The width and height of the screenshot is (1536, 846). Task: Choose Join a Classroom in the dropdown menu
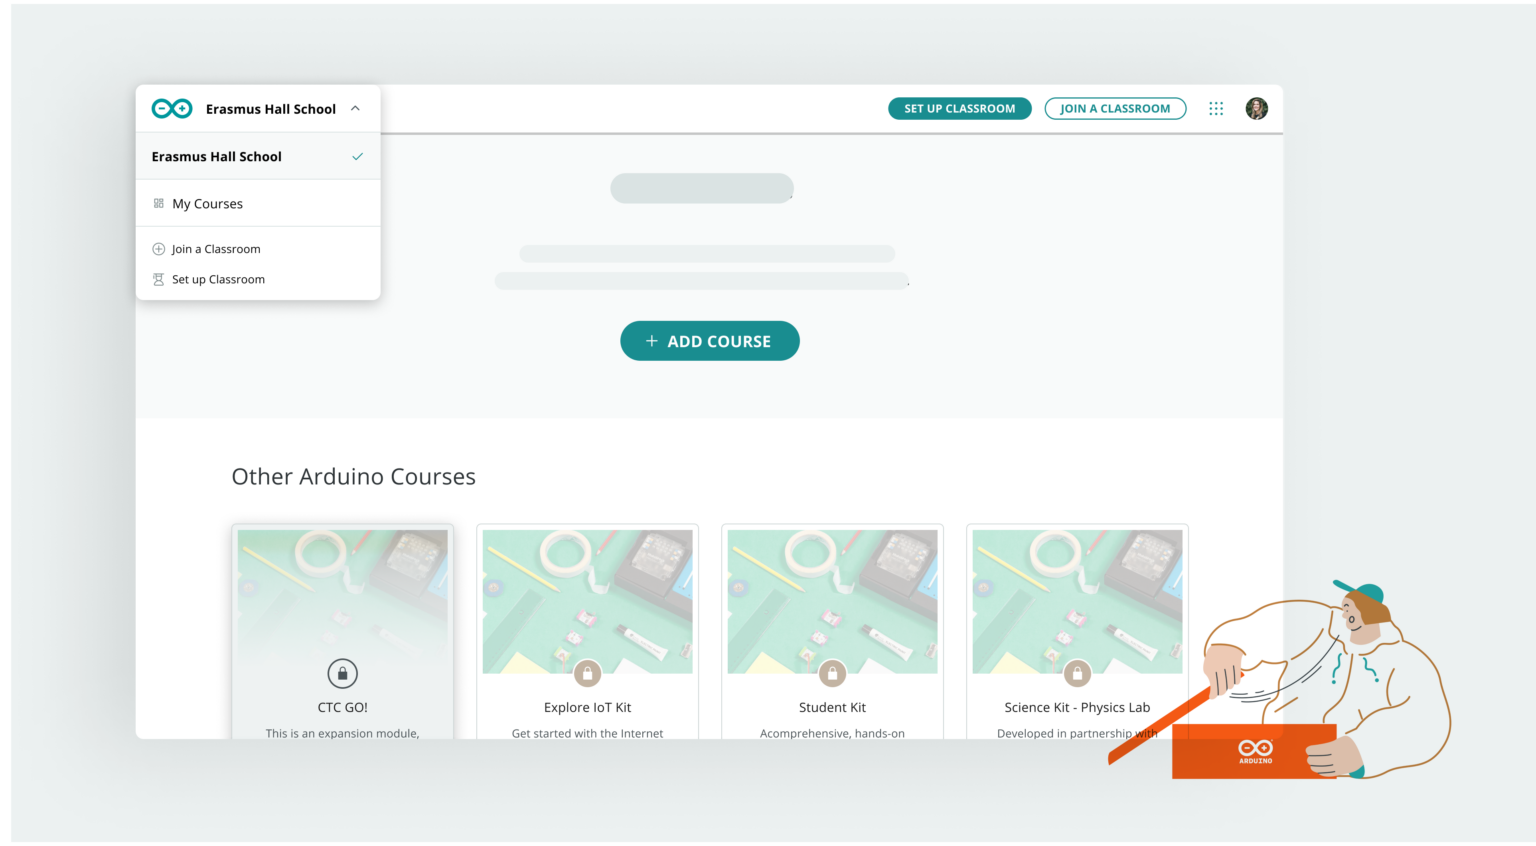[216, 248]
